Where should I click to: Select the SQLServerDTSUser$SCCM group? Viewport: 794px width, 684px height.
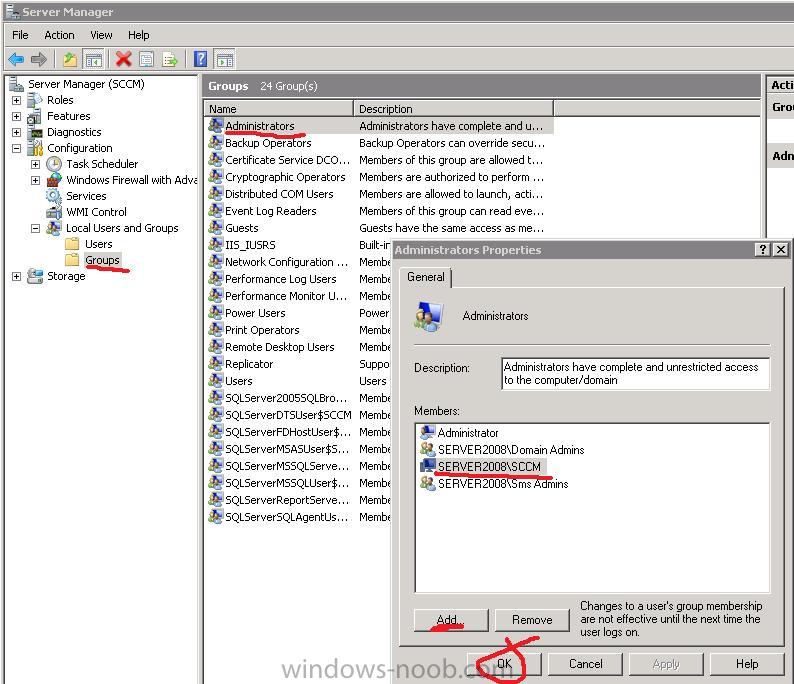click(x=288, y=415)
